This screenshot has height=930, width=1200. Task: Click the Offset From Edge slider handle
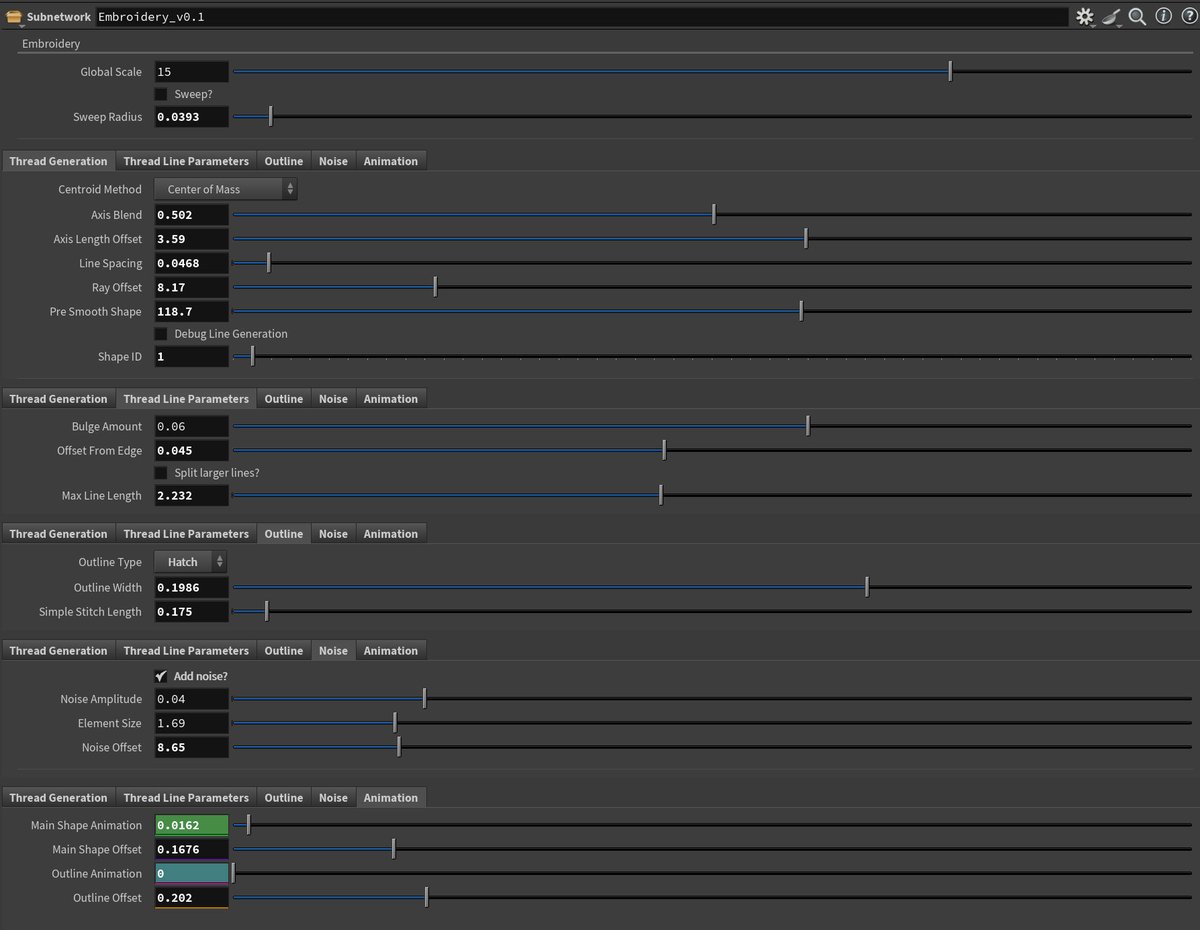coord(664,451)
